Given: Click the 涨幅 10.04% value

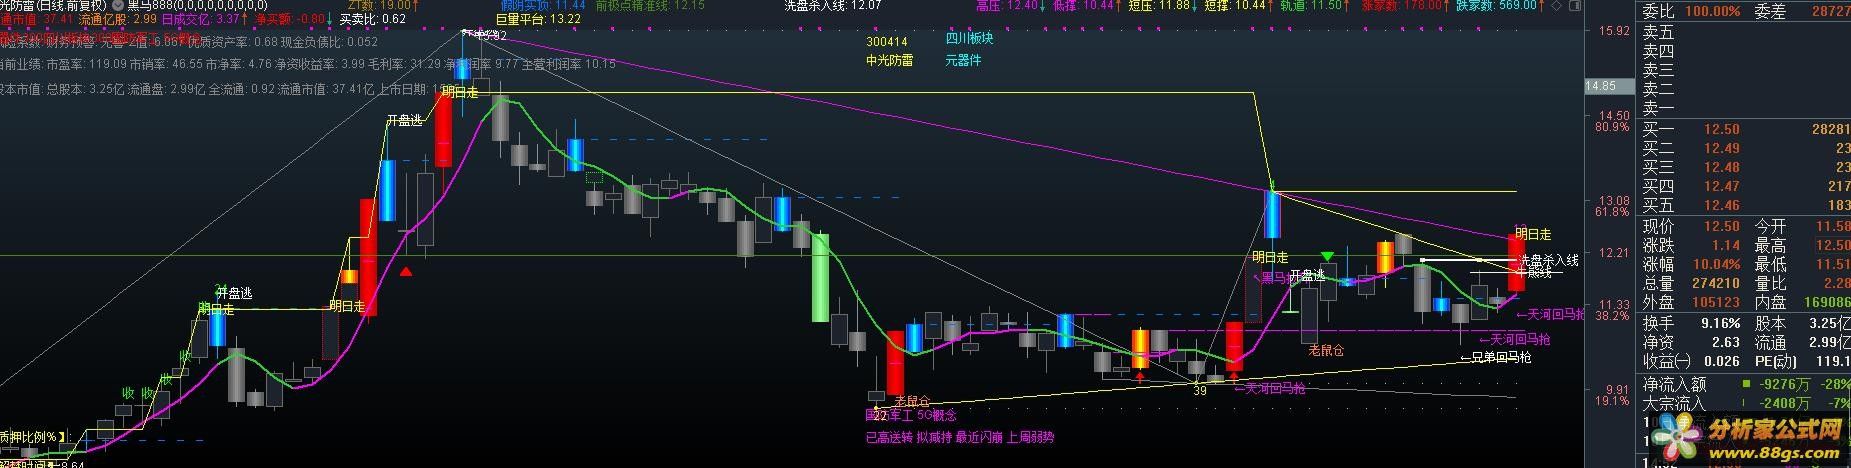Looking at the screenshot, I should pos(1715,265).
